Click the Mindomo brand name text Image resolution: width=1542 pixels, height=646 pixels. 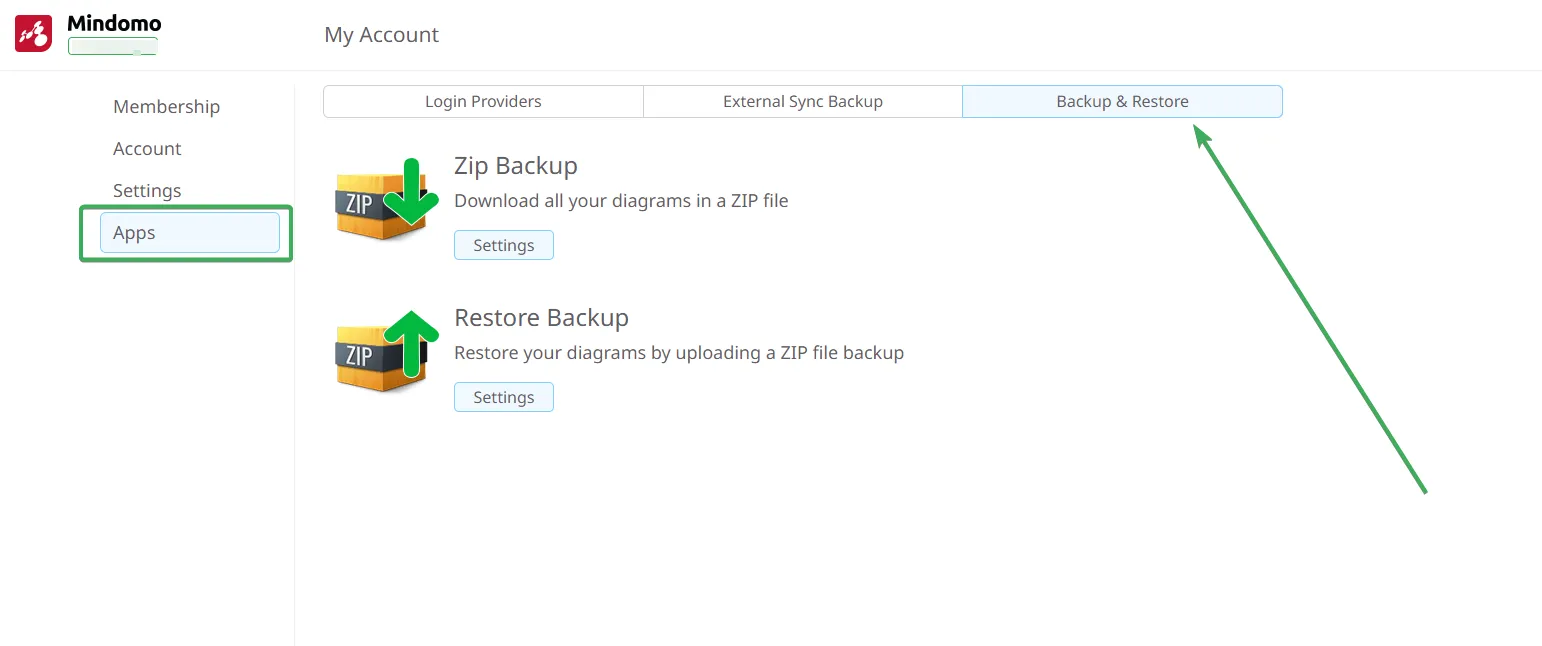114,23
